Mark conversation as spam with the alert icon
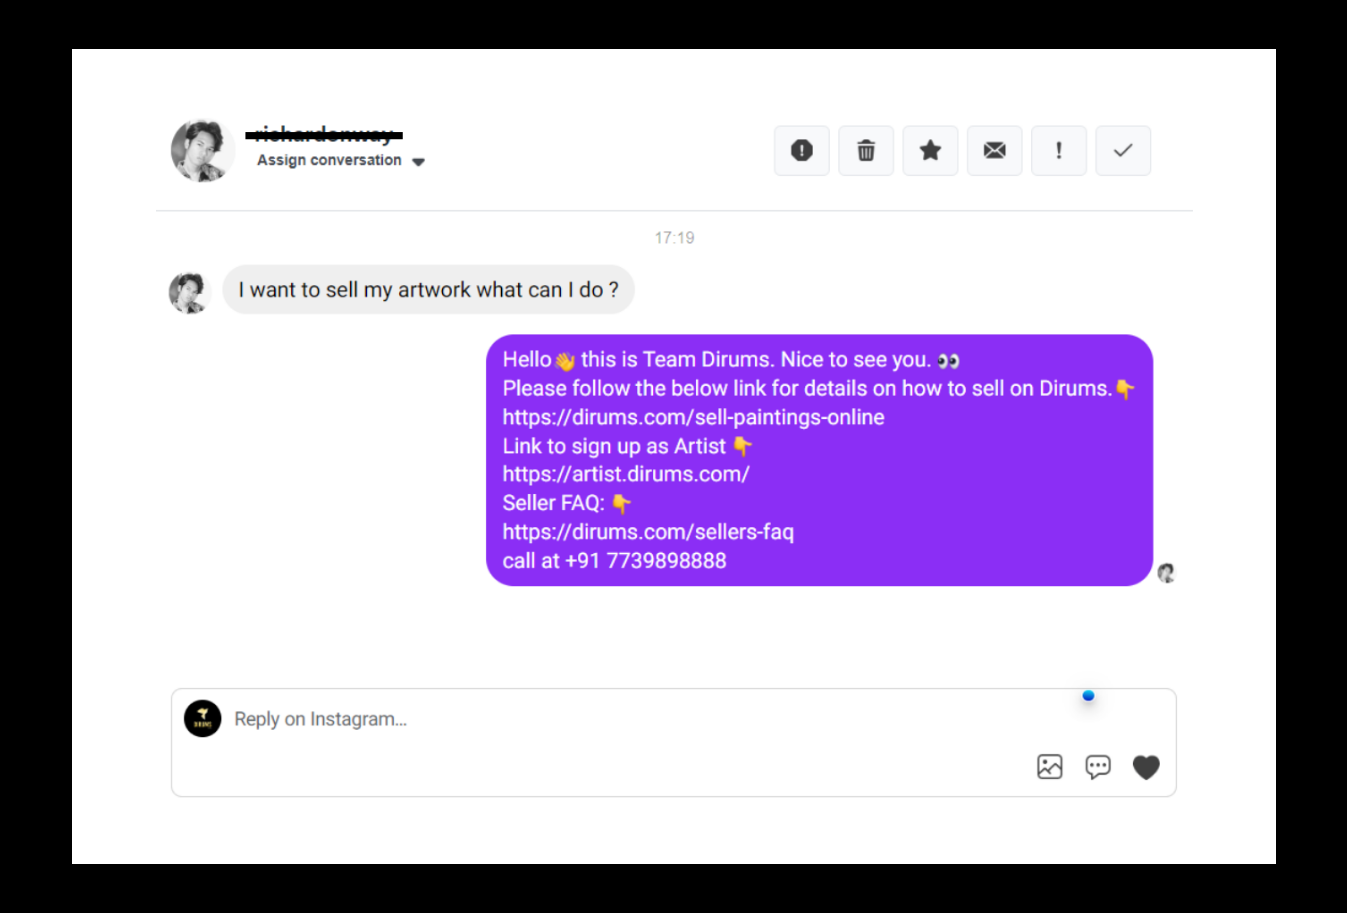Image resolution: width=1347 pixels, height=913 pixels. [802, 151]
